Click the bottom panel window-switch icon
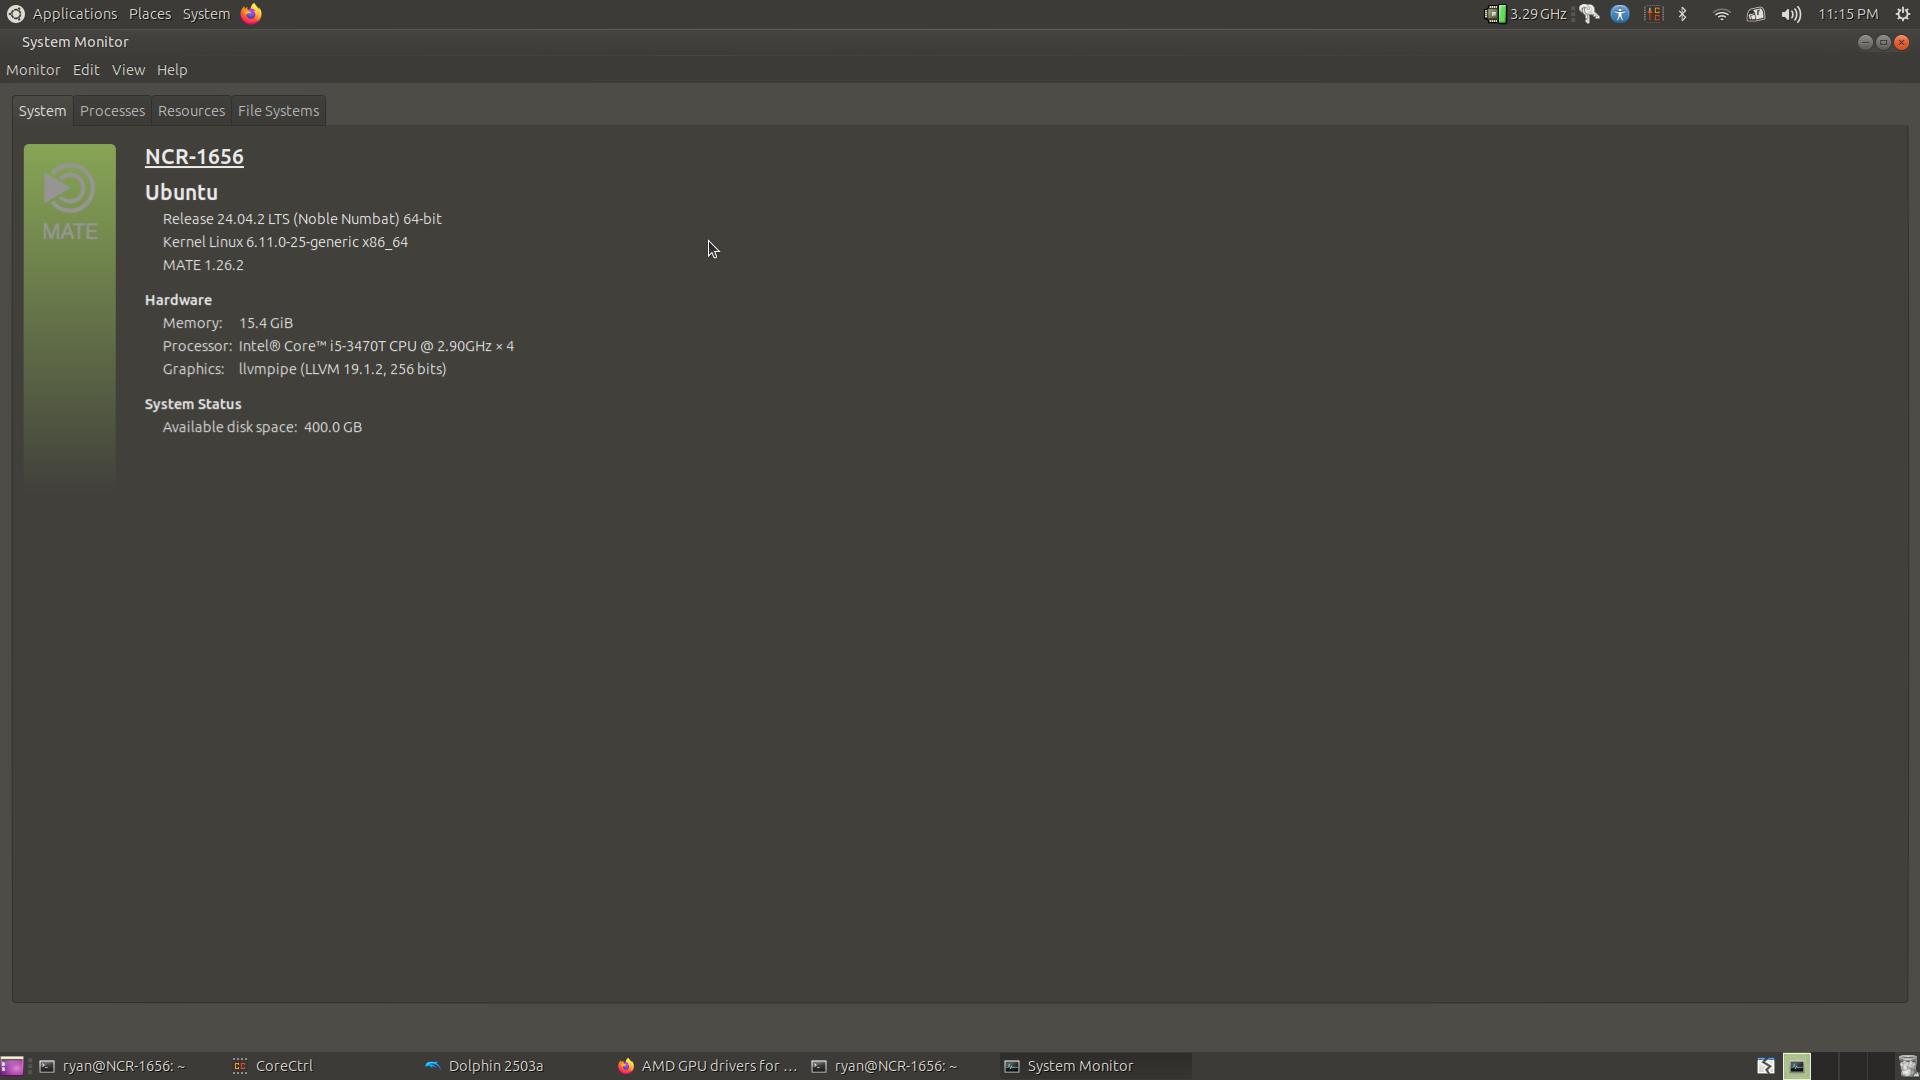The image size is (1920, 1080). click(1766, 1066)
